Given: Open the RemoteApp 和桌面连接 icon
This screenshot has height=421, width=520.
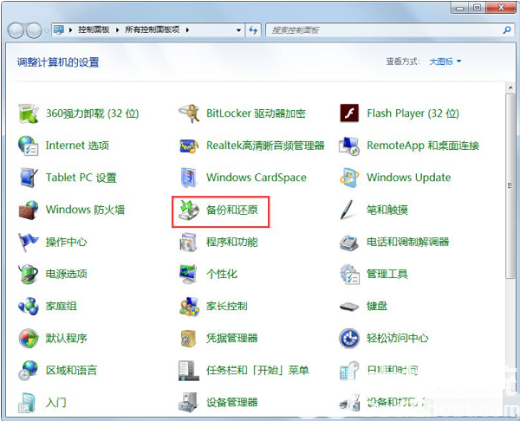Looking at the screenshot, I should (349, 146).
